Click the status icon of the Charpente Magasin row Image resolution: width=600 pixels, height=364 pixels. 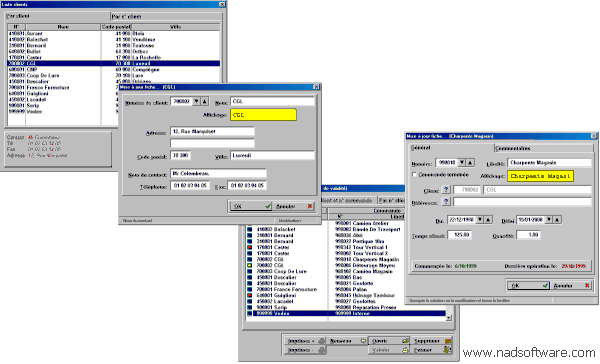pos(250,260)
